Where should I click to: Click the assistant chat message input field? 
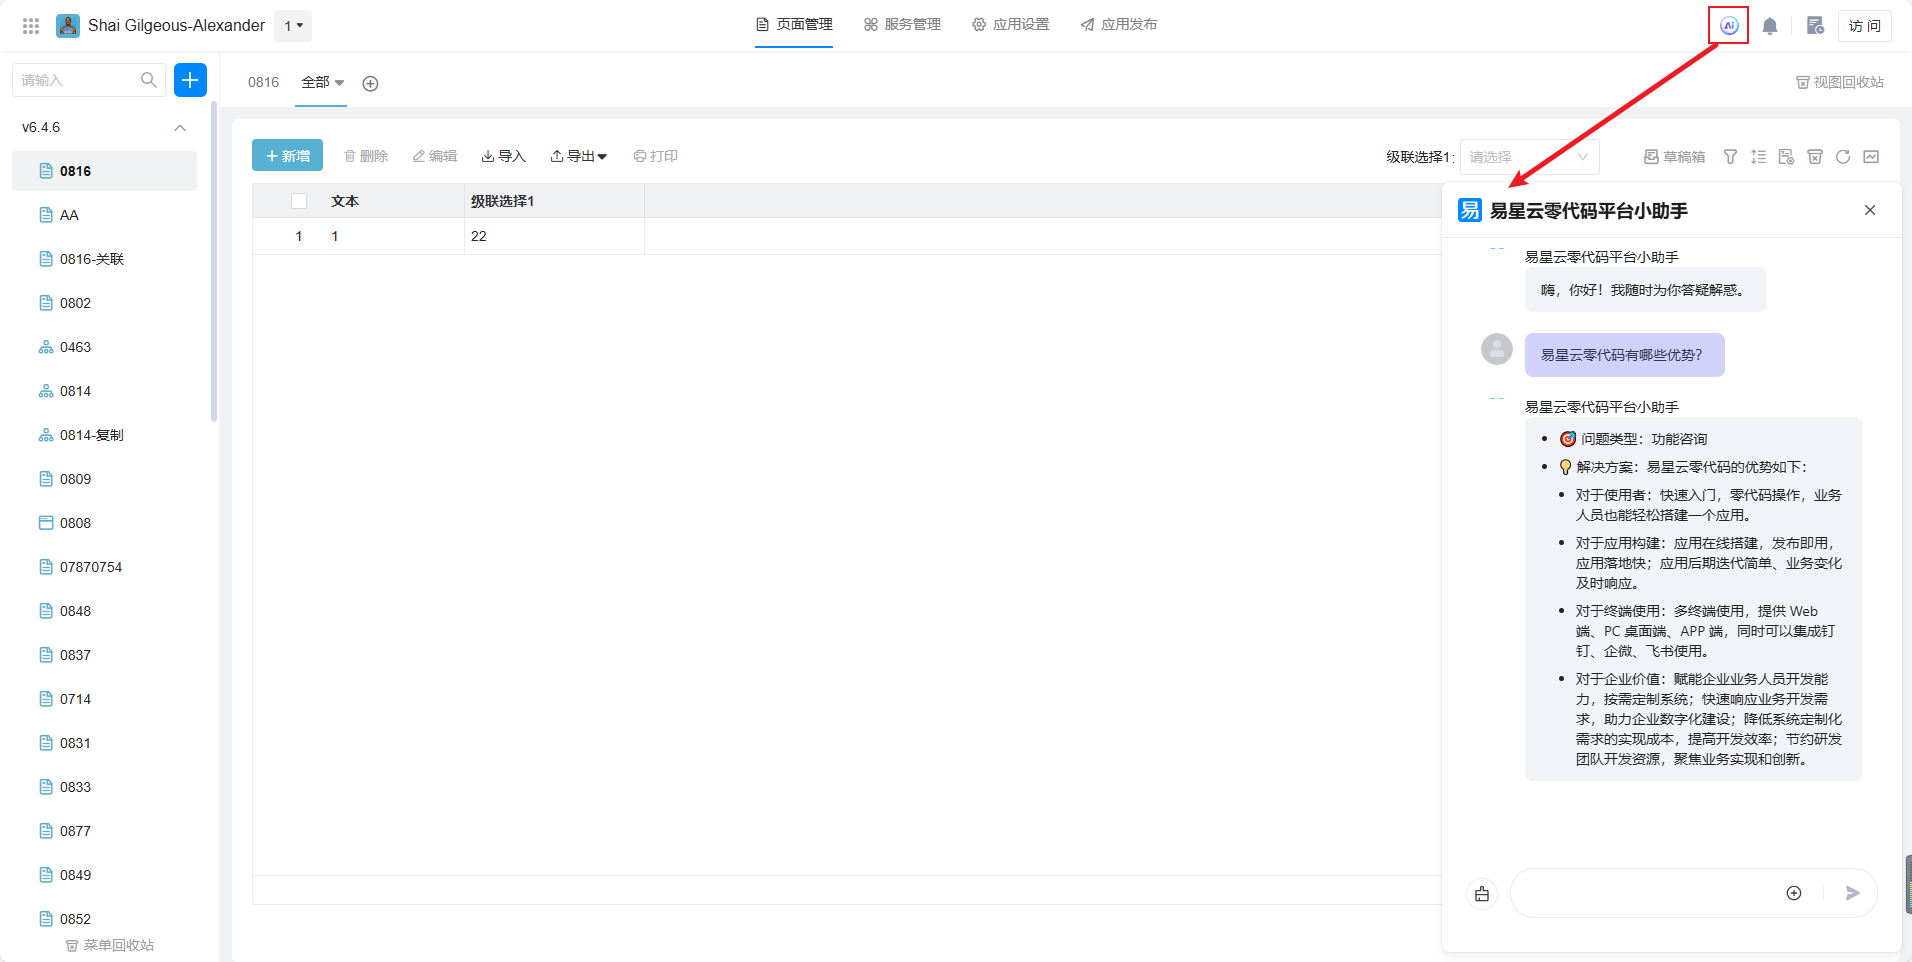pos(1645,893)
